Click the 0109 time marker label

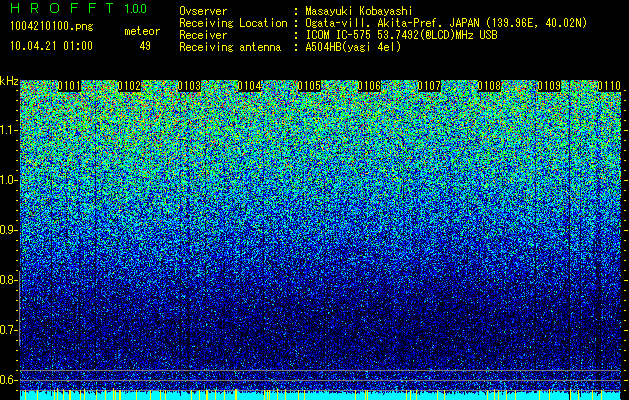549,86
